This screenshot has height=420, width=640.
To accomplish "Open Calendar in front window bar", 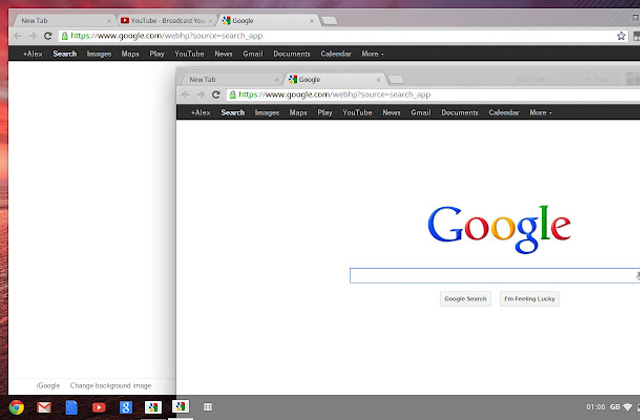I will [x=504, y=113].
